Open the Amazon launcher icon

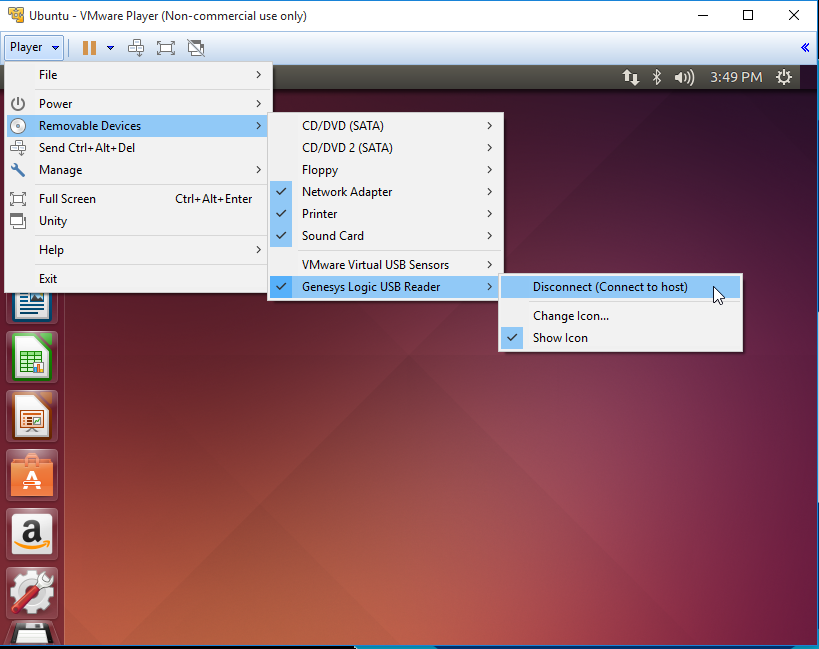[33, 533]
